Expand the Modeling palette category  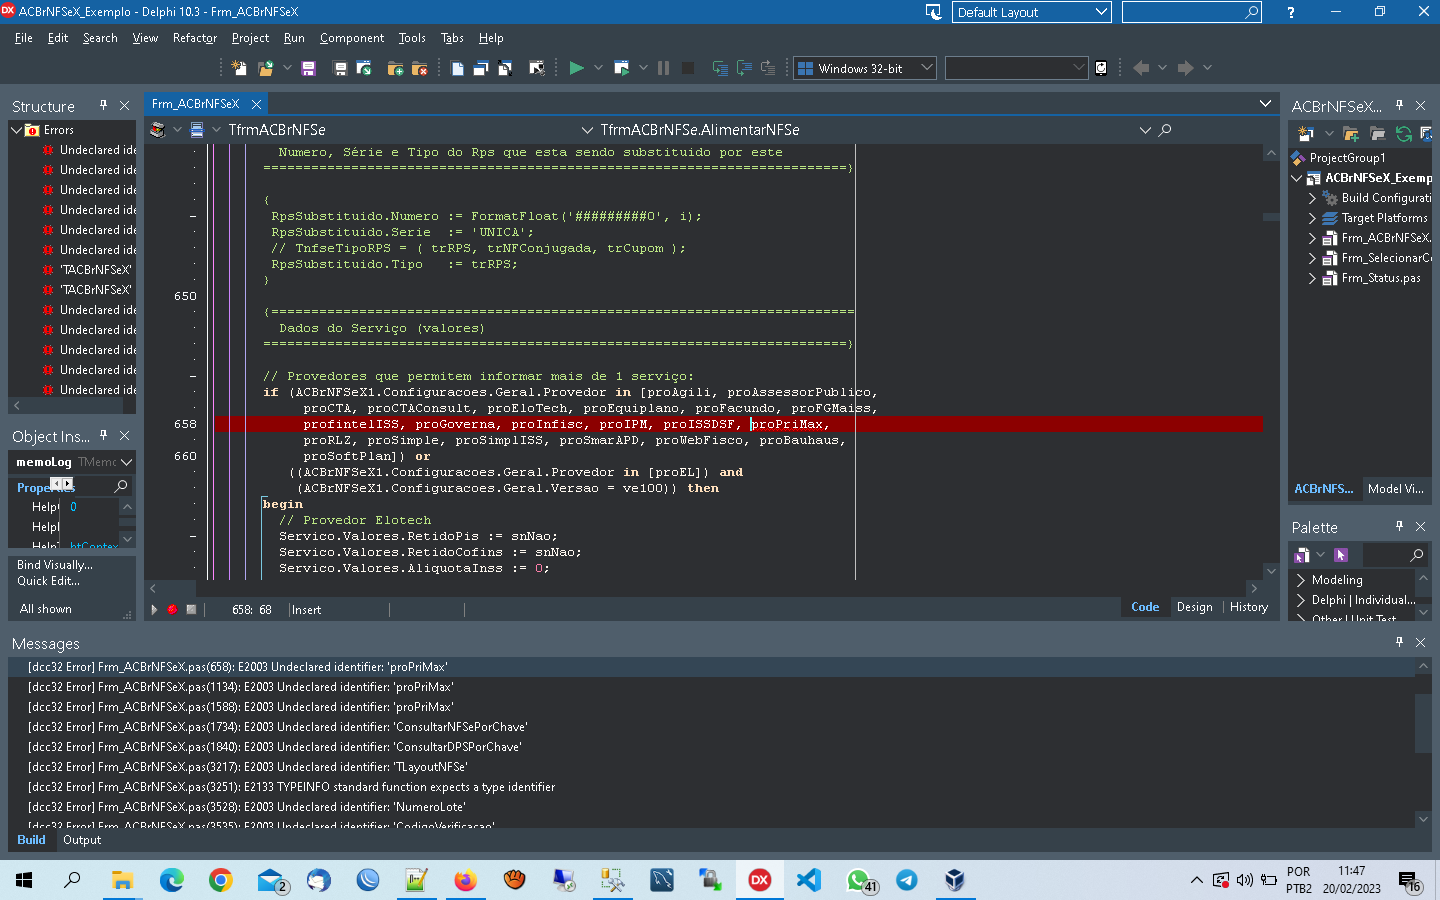[1301, 580]
